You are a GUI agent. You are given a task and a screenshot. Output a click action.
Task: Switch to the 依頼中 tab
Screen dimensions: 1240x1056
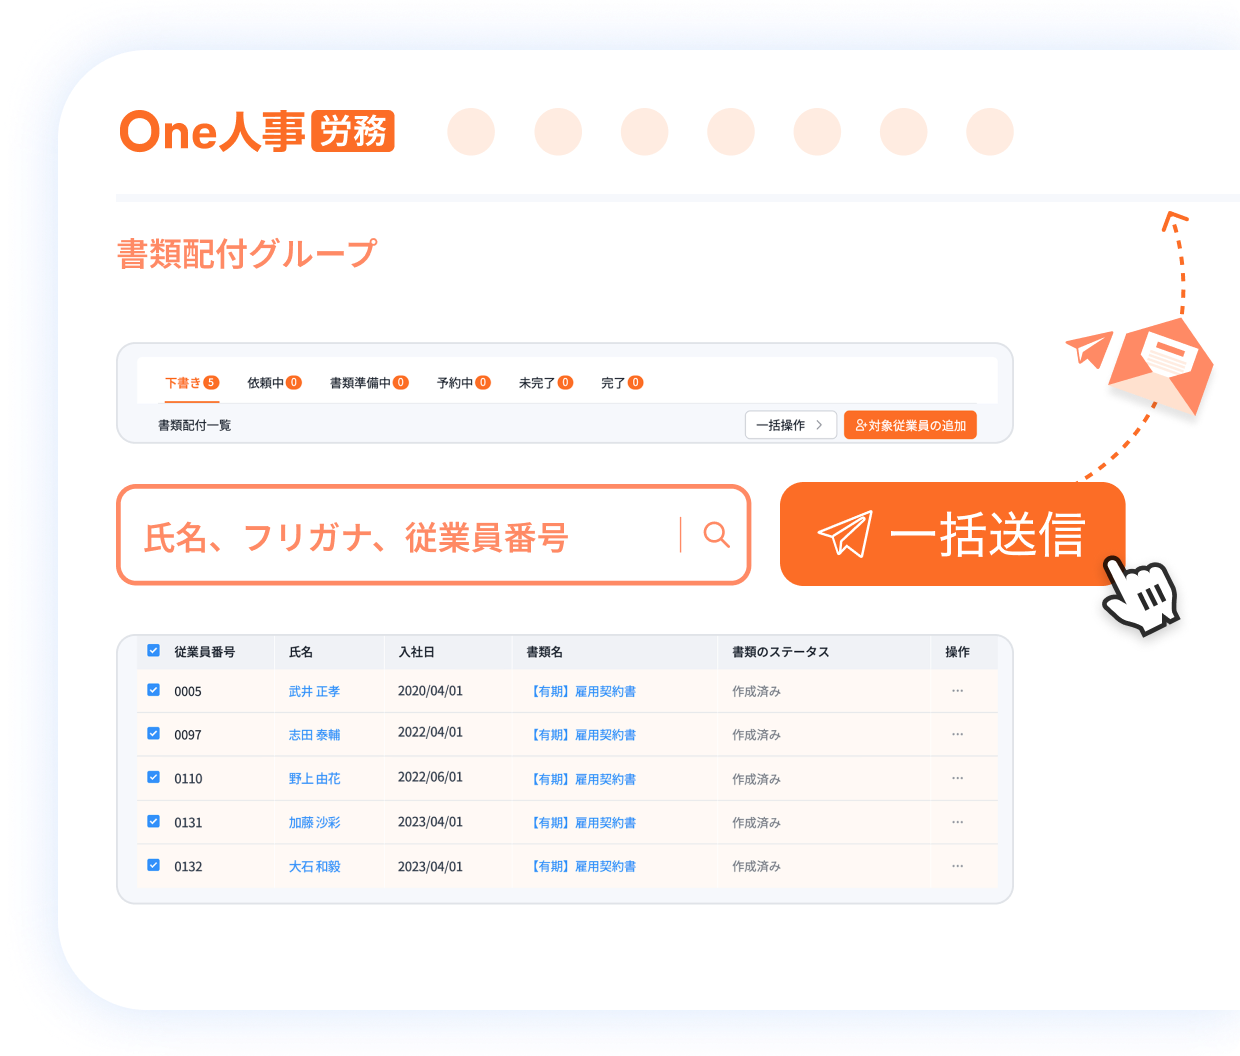coord(274,383)
